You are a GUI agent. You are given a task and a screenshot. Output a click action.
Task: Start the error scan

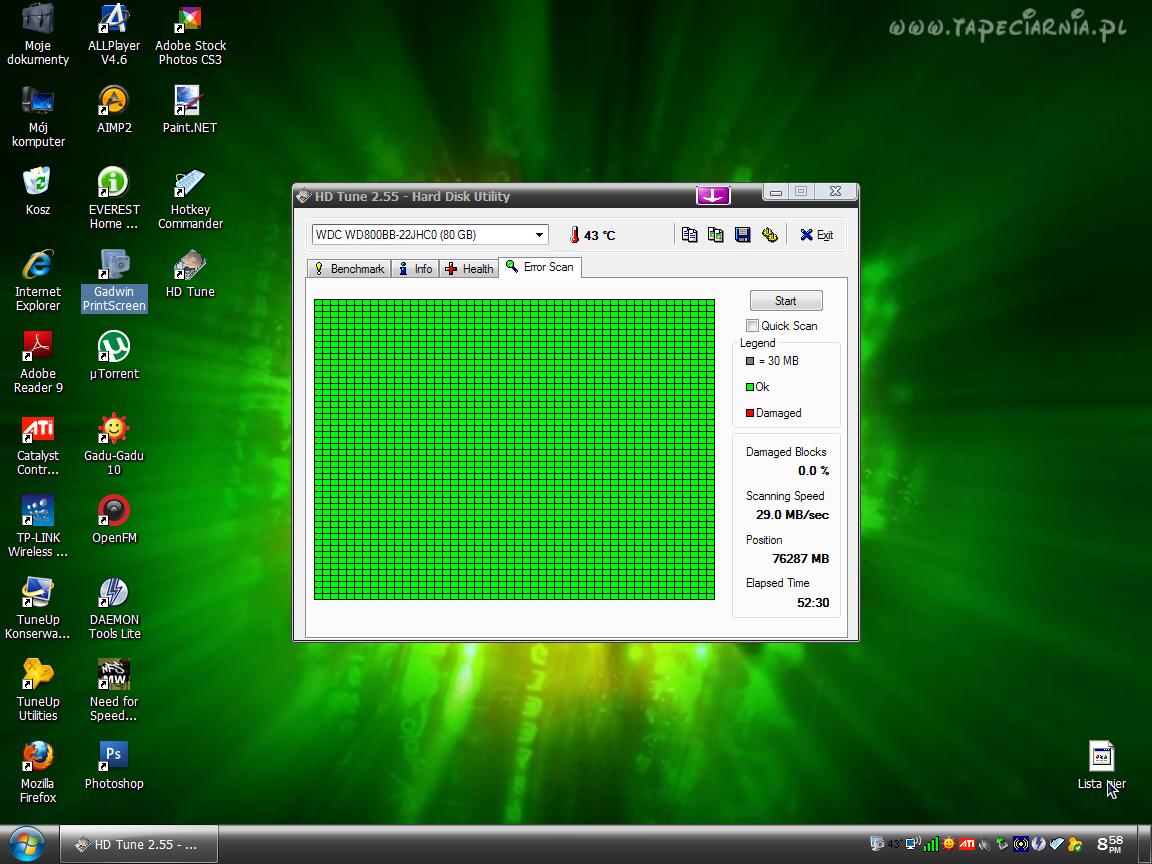[x=785, y=300]
